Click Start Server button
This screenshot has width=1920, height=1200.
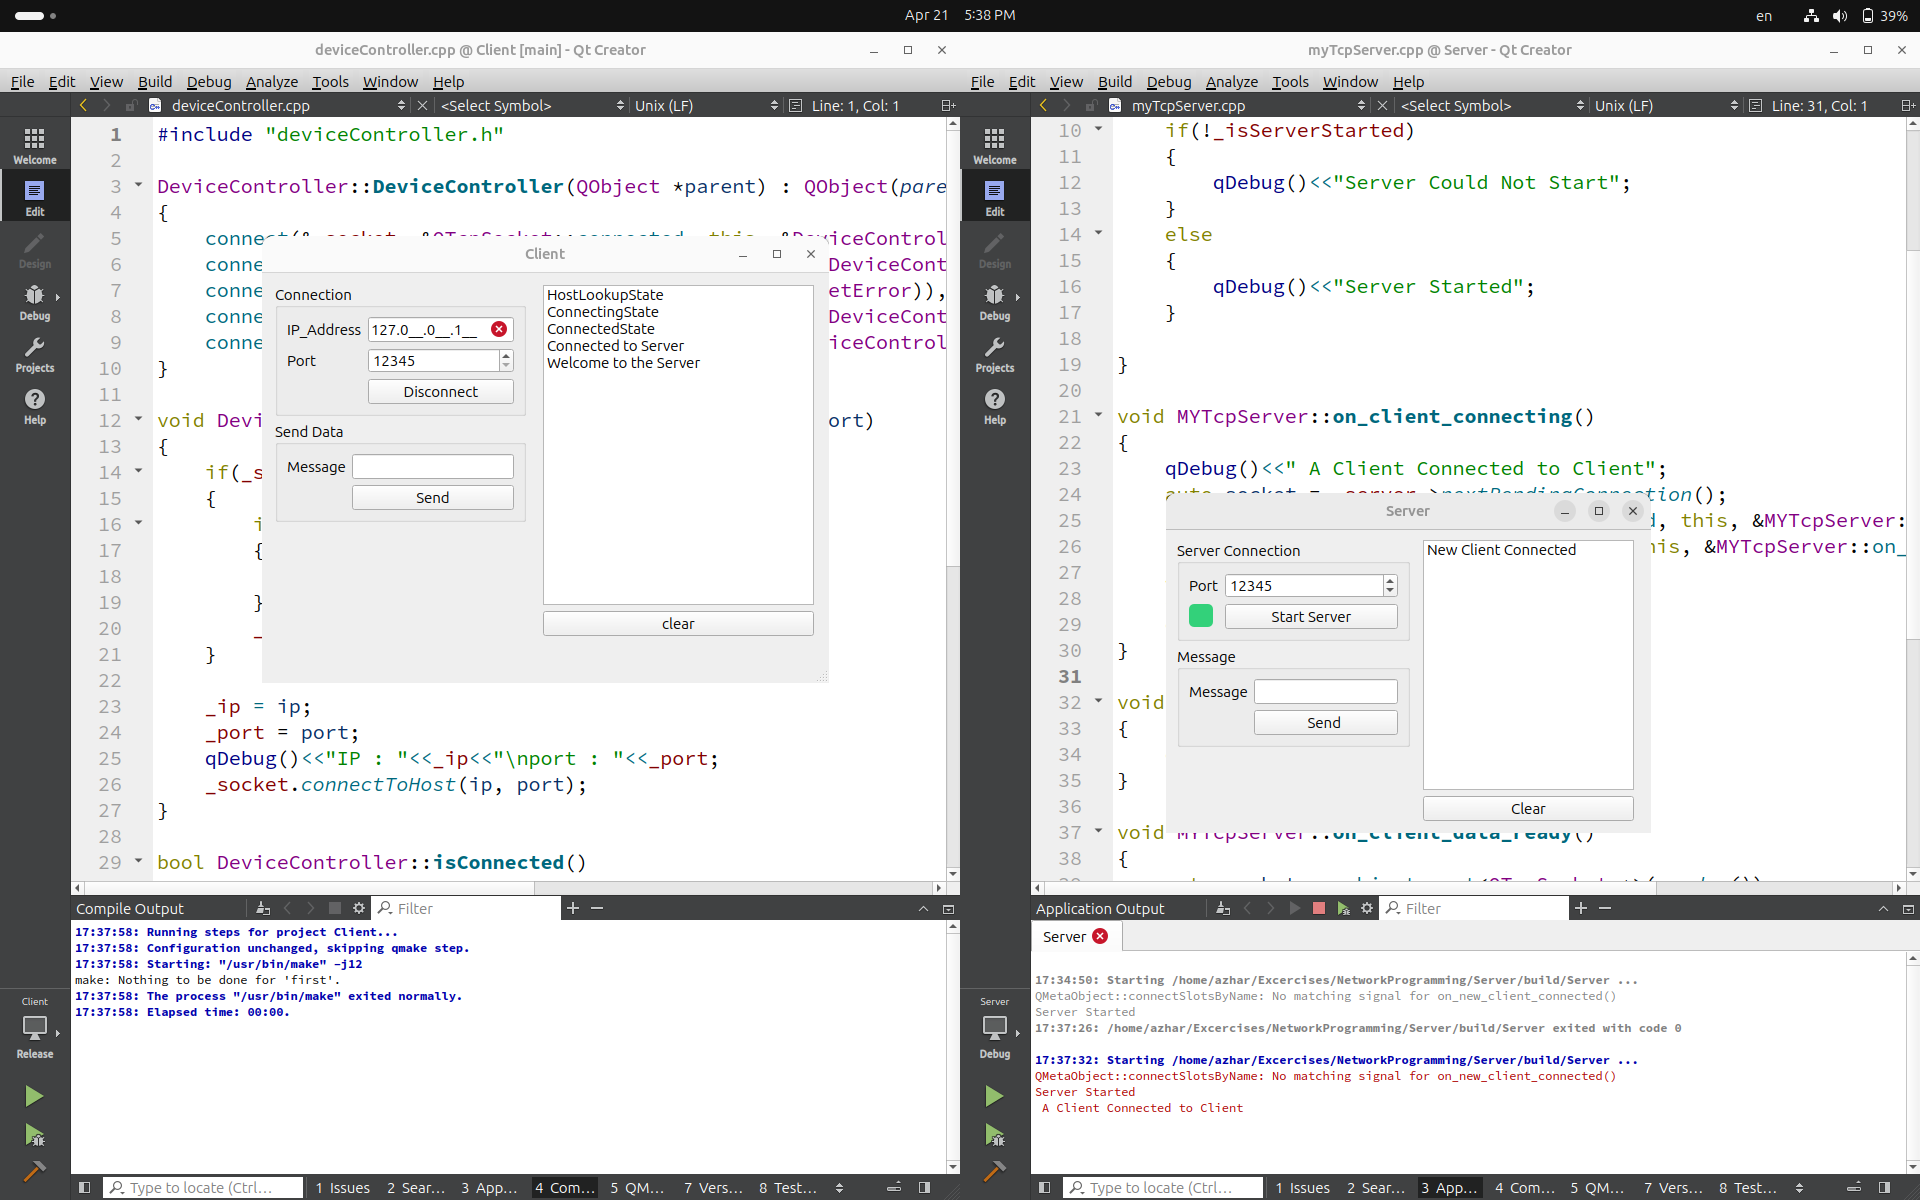pyautogui.click(x=1311, y=616)
